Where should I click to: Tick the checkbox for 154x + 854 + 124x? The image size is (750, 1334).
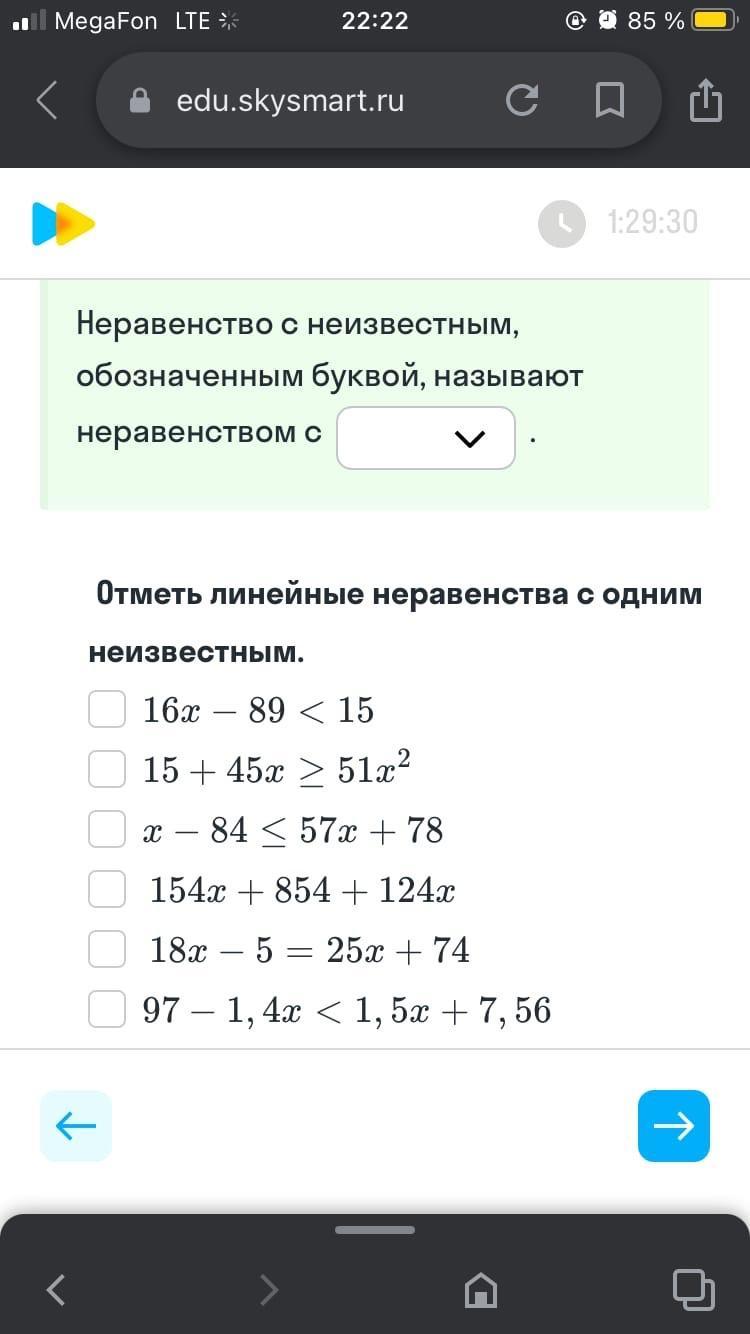(107, 889)
